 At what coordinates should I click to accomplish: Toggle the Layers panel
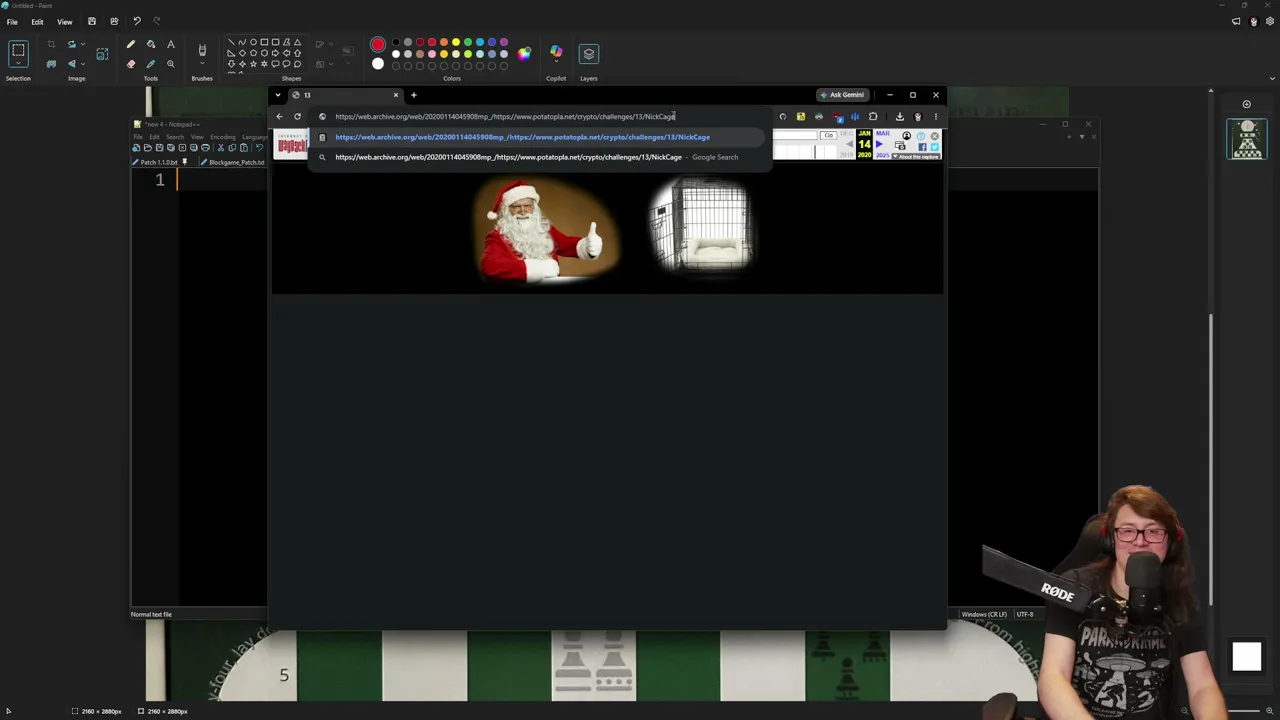pos(589,54)
